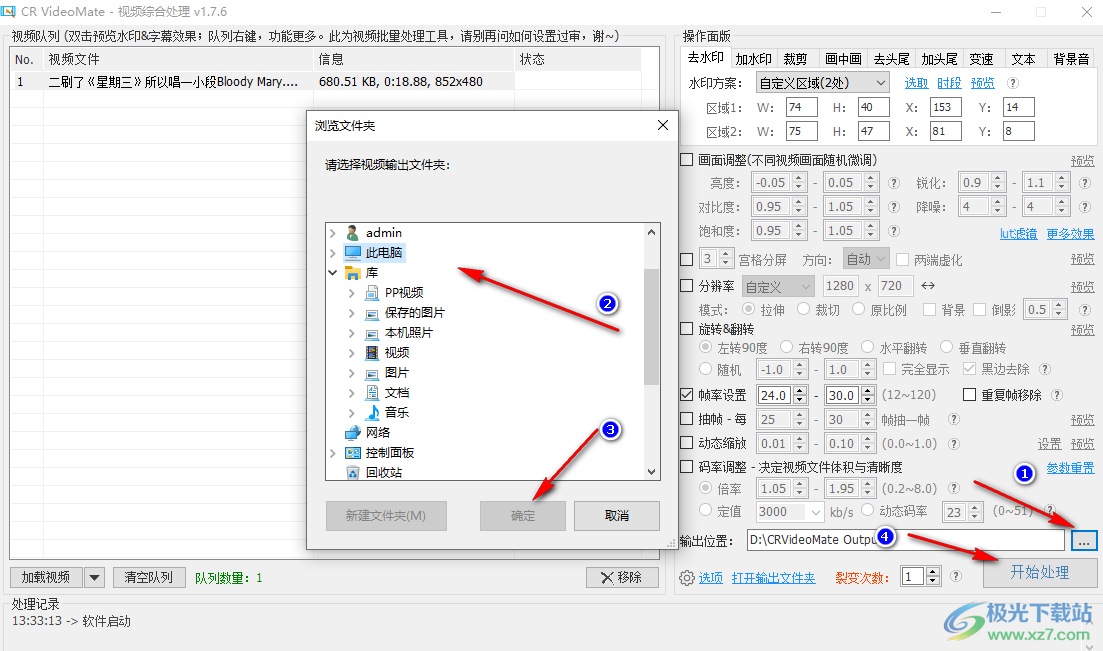Open the 打开输出文件夹 link
This screenshot has width=1103, height=651.
(774, 578)
